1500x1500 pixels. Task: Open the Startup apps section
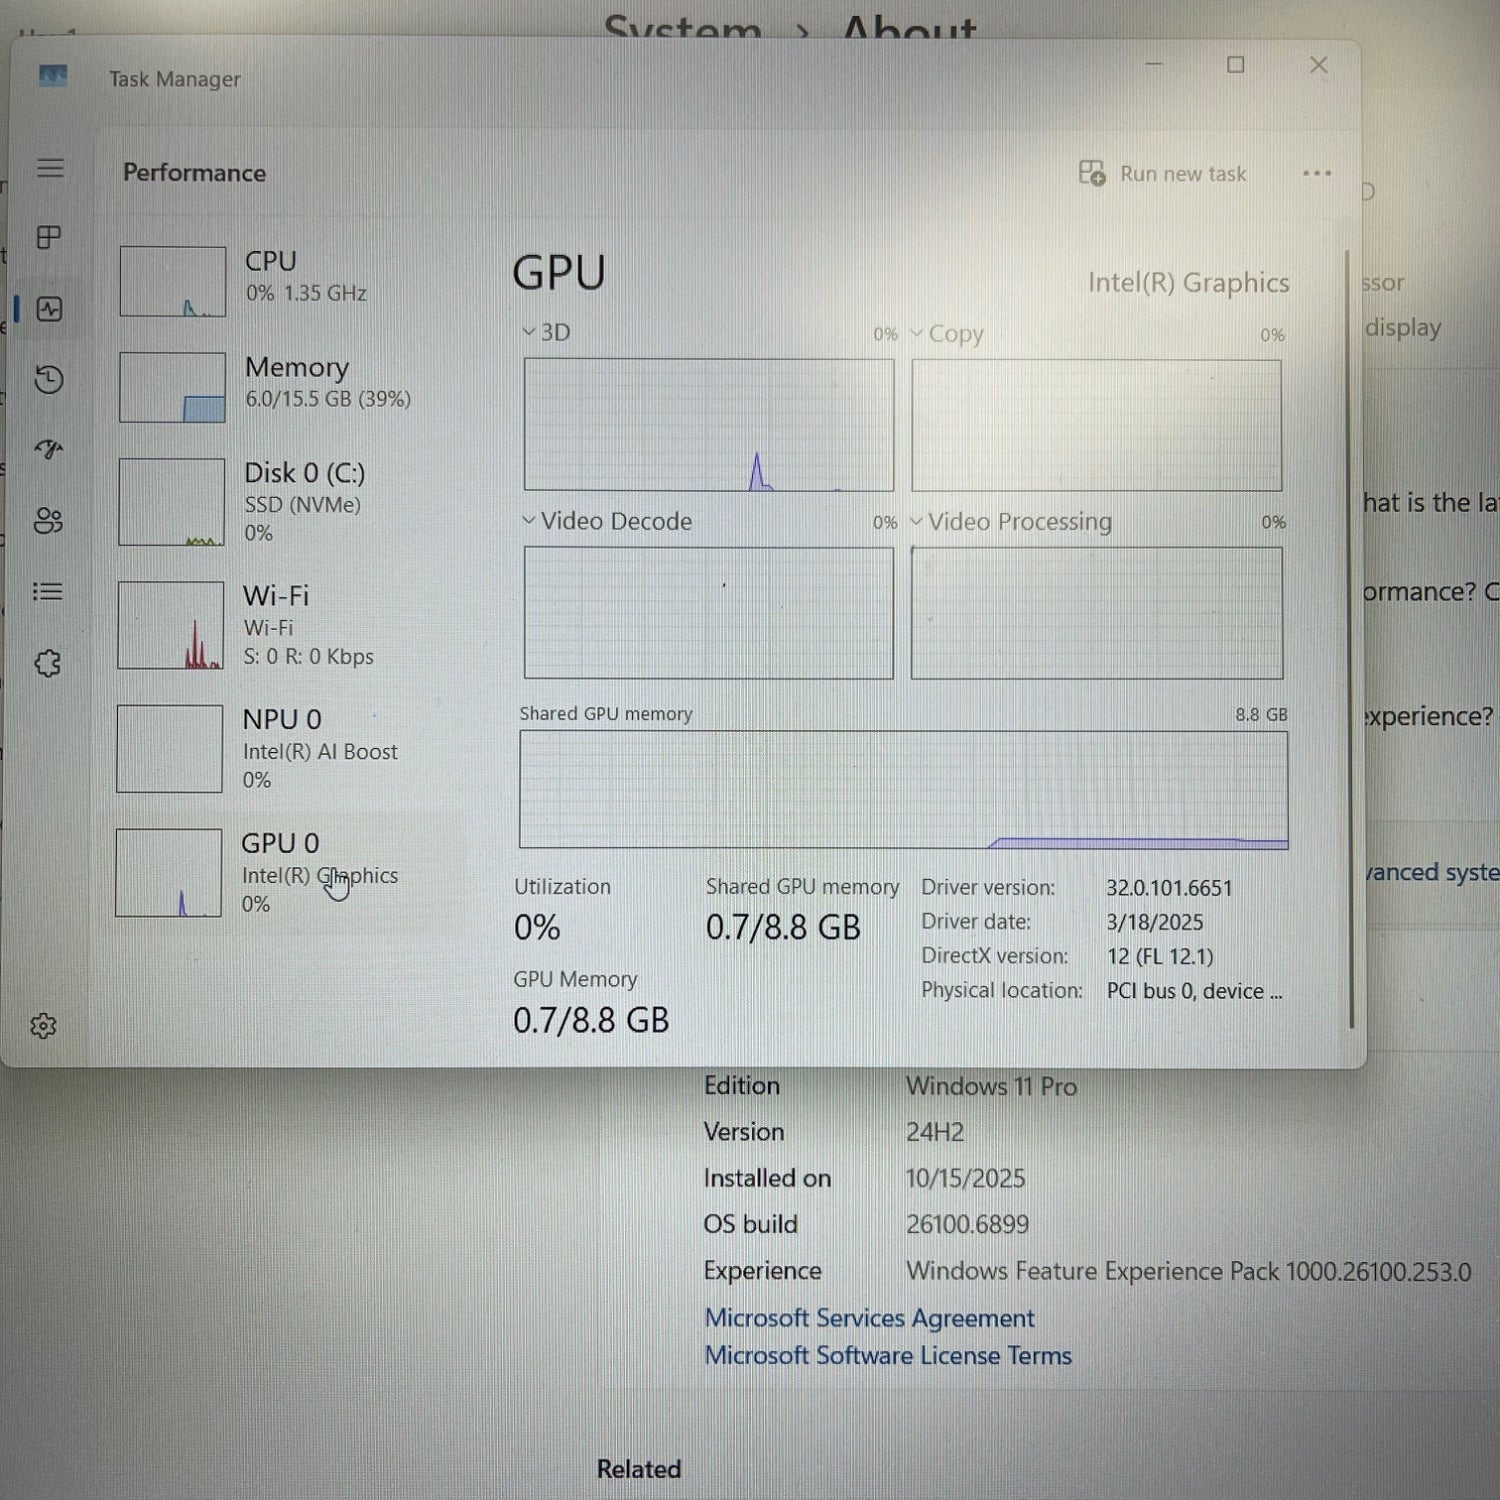pyautogui.click(x=48, y=450)
